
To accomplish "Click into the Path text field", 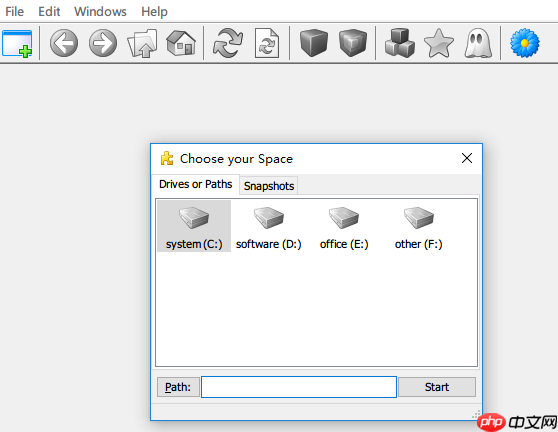I will [299, 387].
